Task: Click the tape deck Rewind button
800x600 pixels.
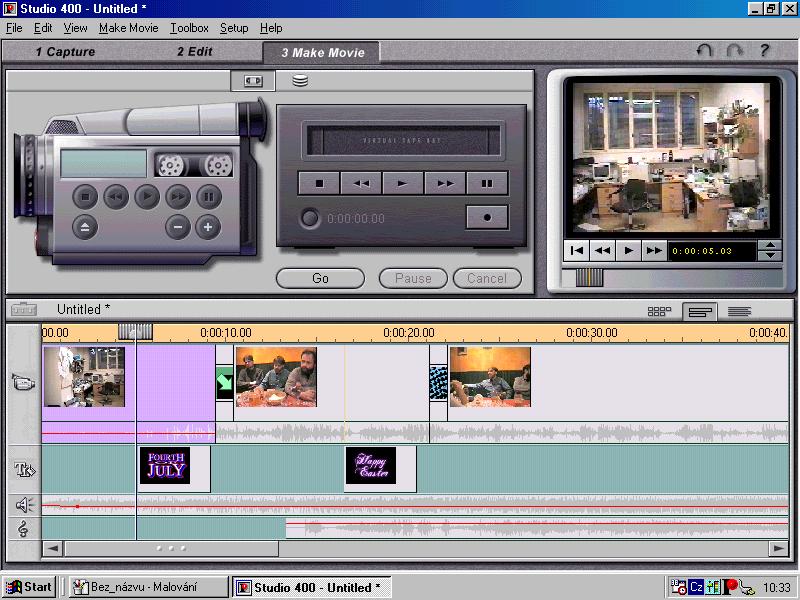Action: pos(361,183)
